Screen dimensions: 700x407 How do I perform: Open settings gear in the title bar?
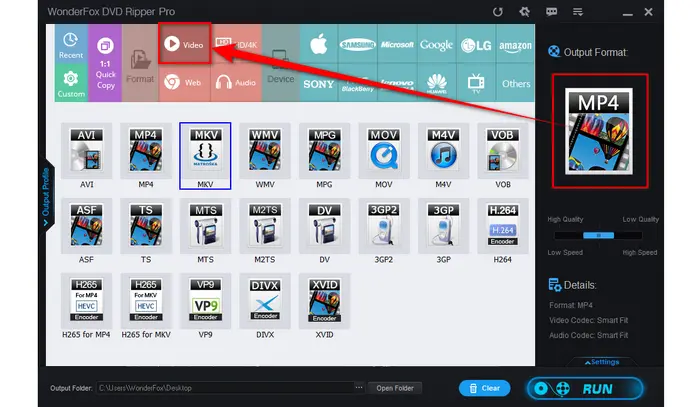click(x=525, y=12)
